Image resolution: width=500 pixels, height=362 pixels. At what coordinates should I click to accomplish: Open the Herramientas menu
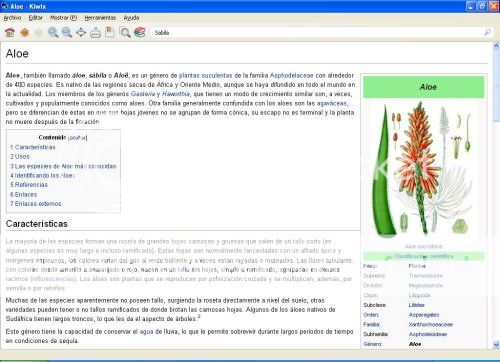tap(100, 18)
